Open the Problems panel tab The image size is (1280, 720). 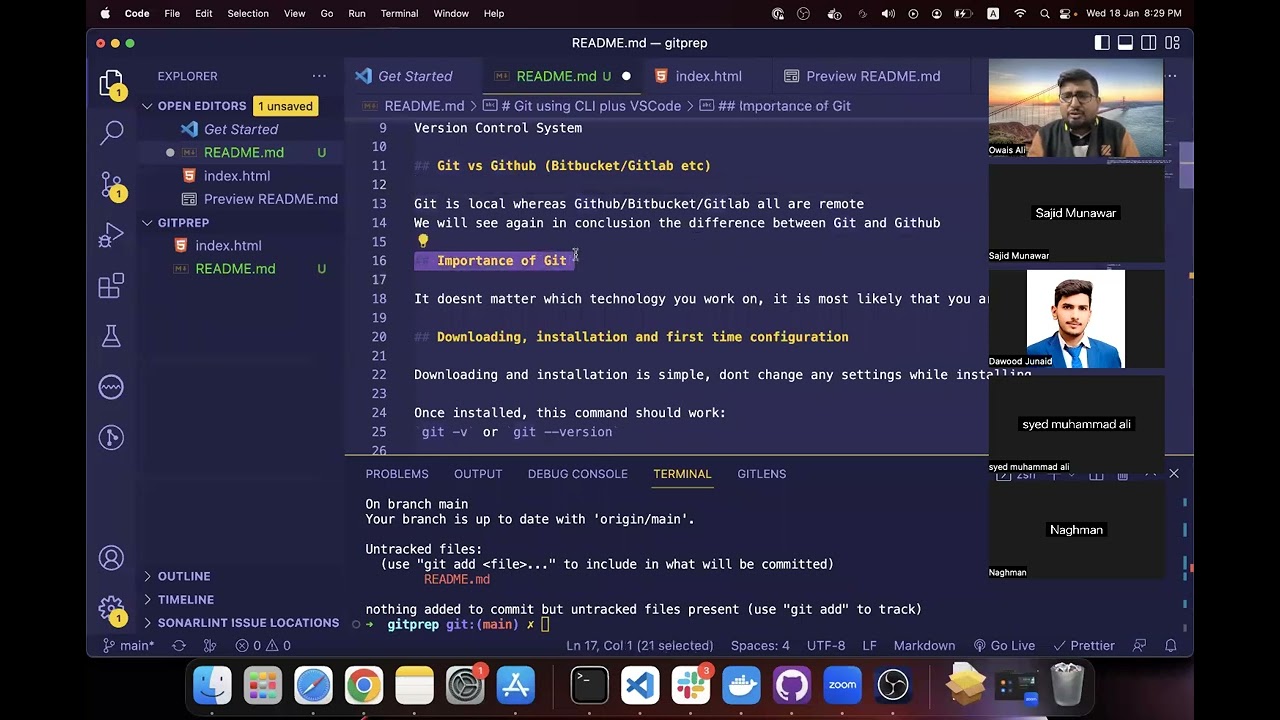[x=397, y=474]
